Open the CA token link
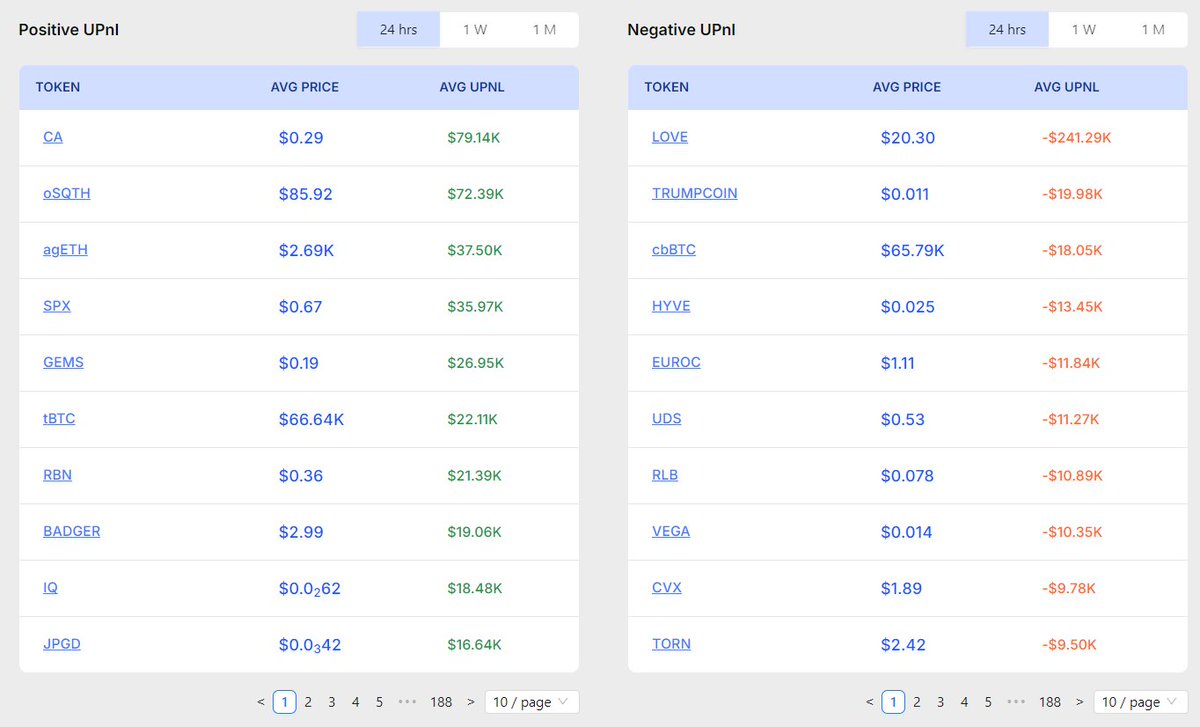The width and height of the screenshot is (1200, 727). (x=53, y=137)
